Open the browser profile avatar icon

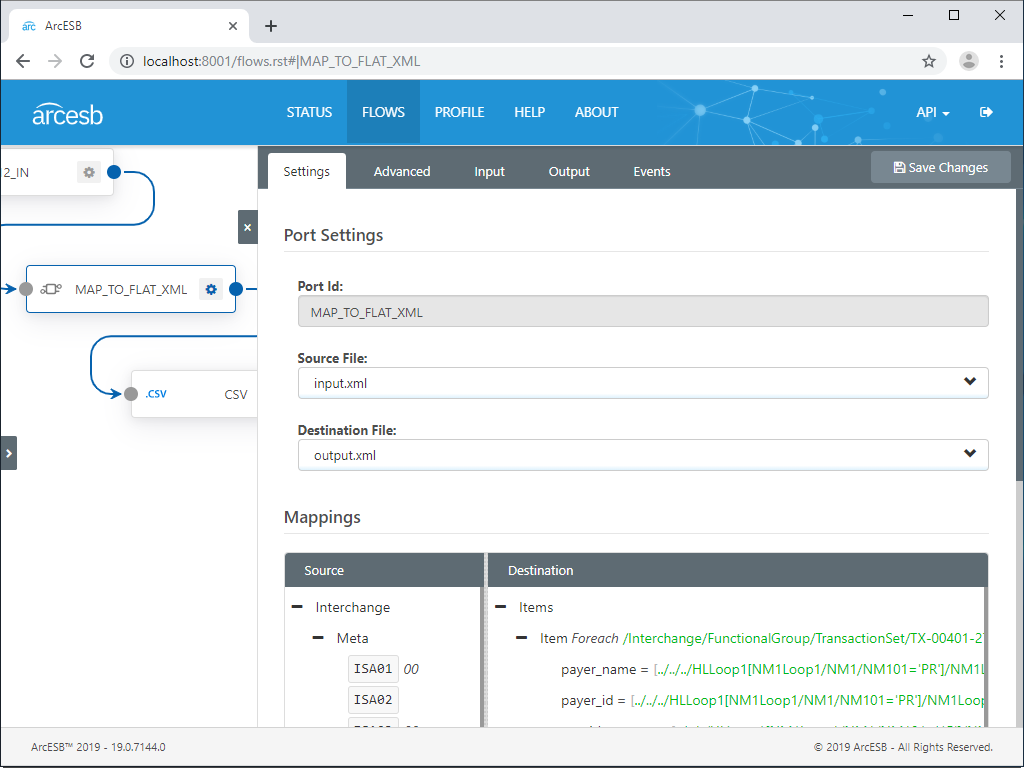click(968, 61)
